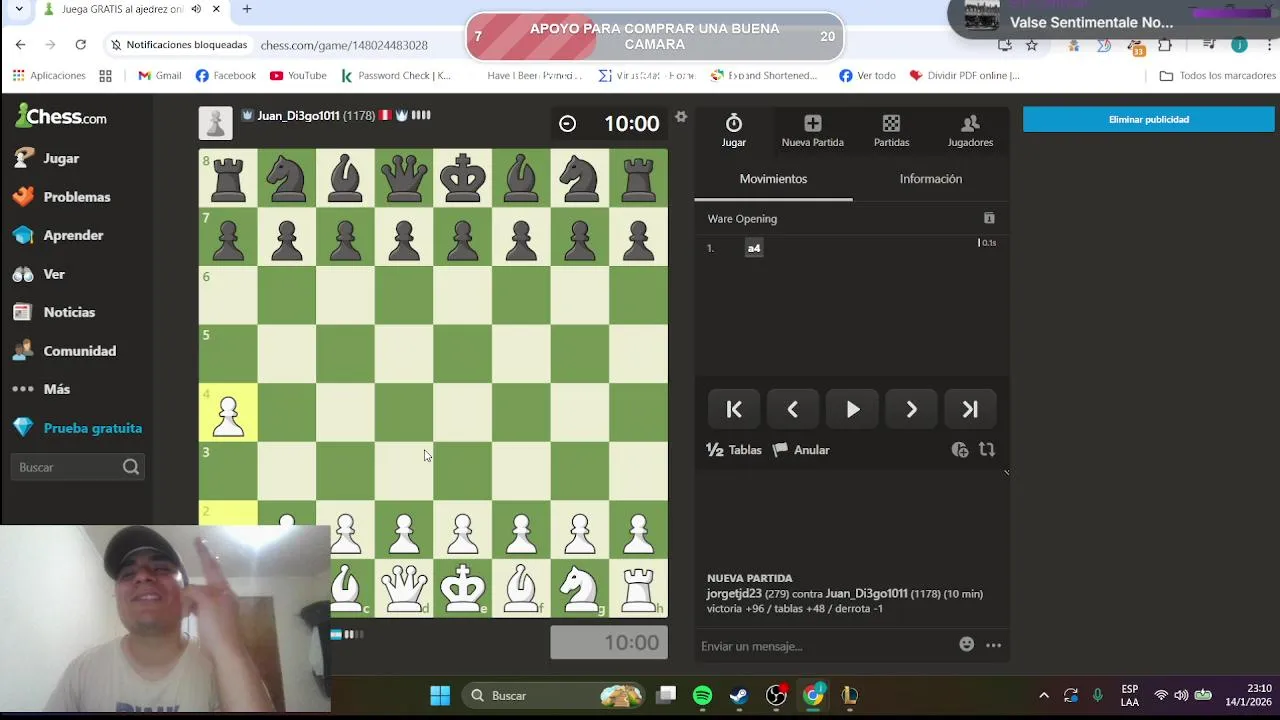Click the opponent avatar pawn thumbnail
Image resolution: width=1280 pixels, height=720 pixels.
coord(215,123)
